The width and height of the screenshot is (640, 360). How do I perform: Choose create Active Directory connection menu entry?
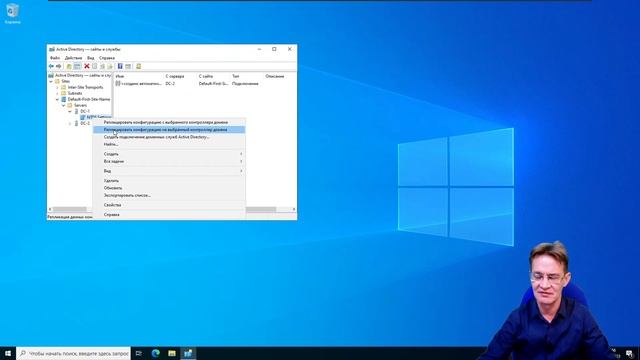tap(169, 137)
